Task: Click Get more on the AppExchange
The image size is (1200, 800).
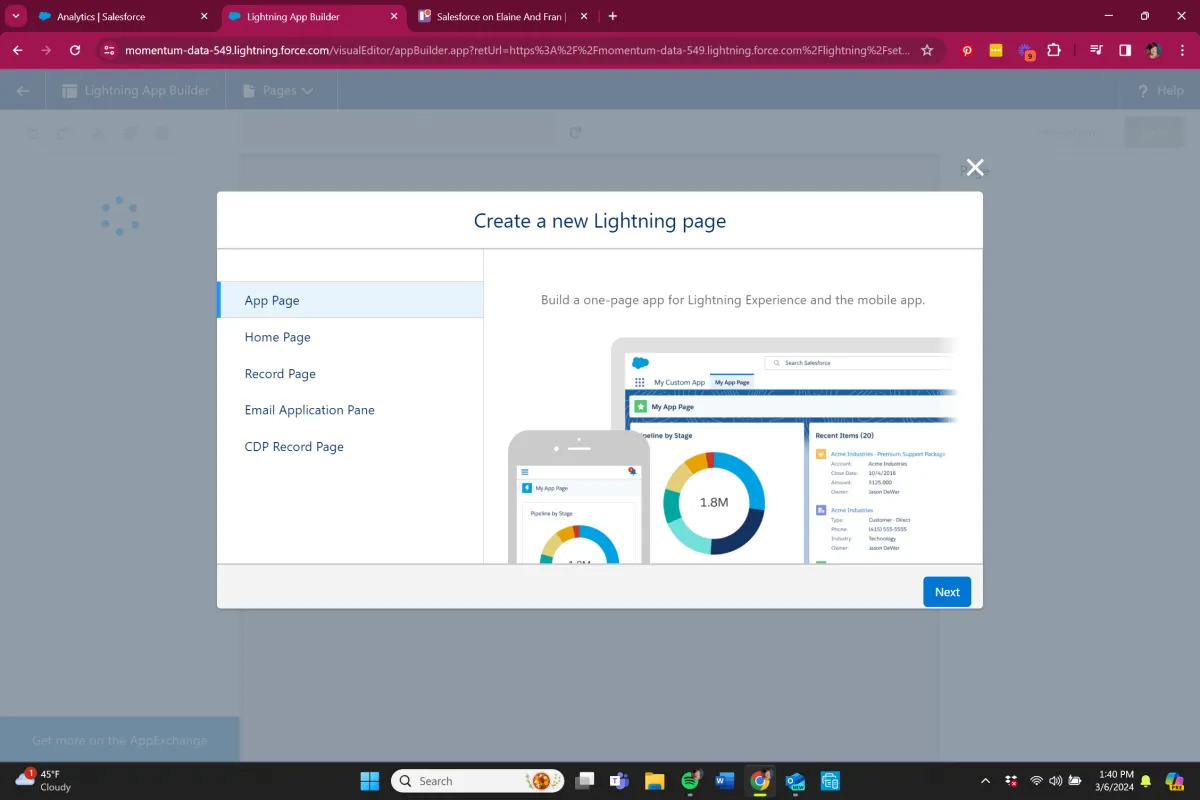Action: click(x=119, y=741)
